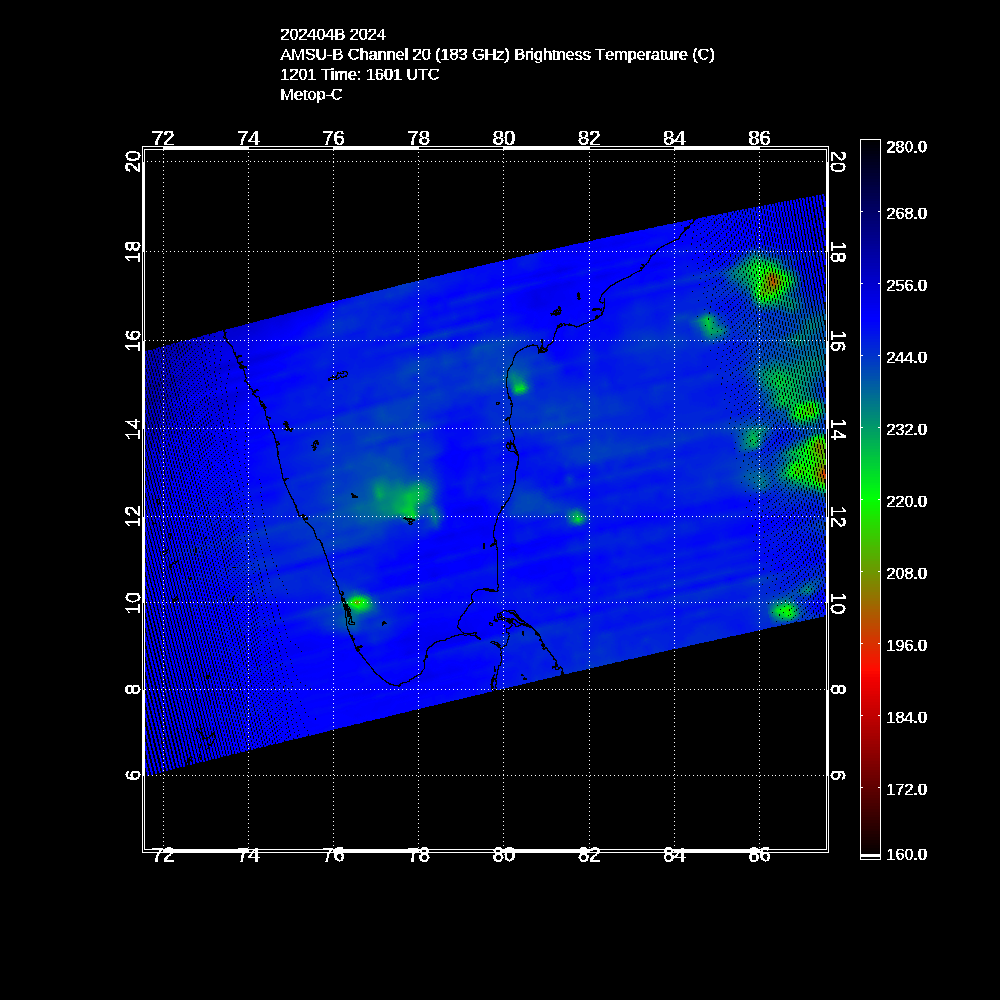The height and width of the screenshot is (1000, 1000).
Task: Click longitude label "82" on bottom axis
Action: coord(589,856)
